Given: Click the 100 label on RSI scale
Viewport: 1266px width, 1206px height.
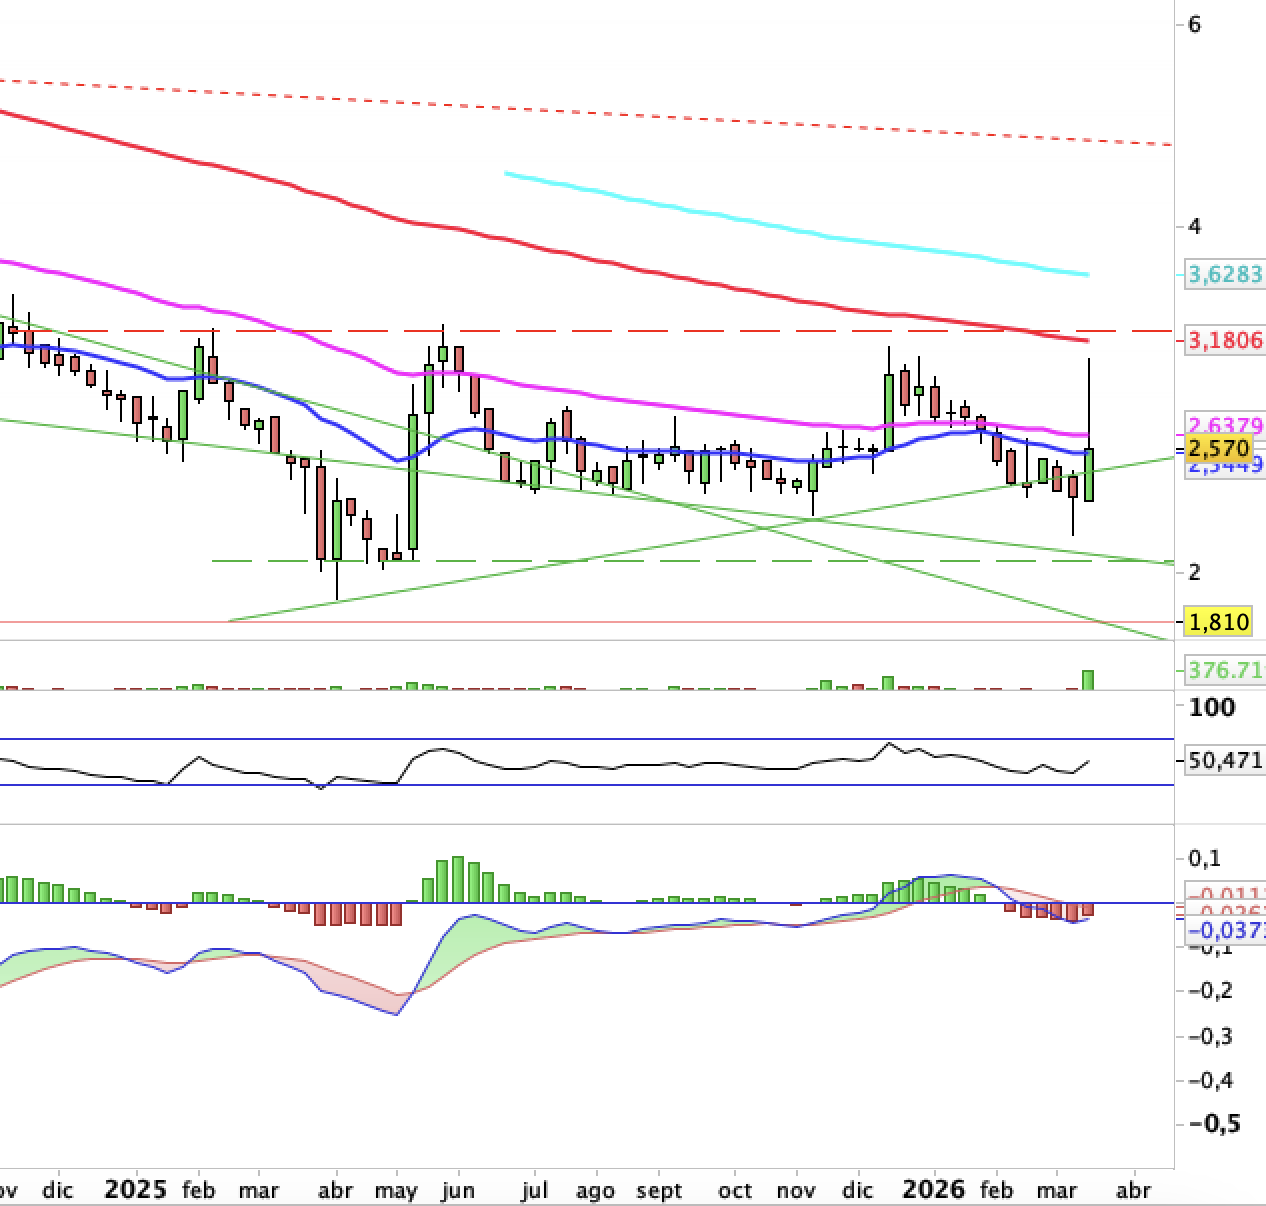Looking at the screenshot, I should tap(1212, 708).
